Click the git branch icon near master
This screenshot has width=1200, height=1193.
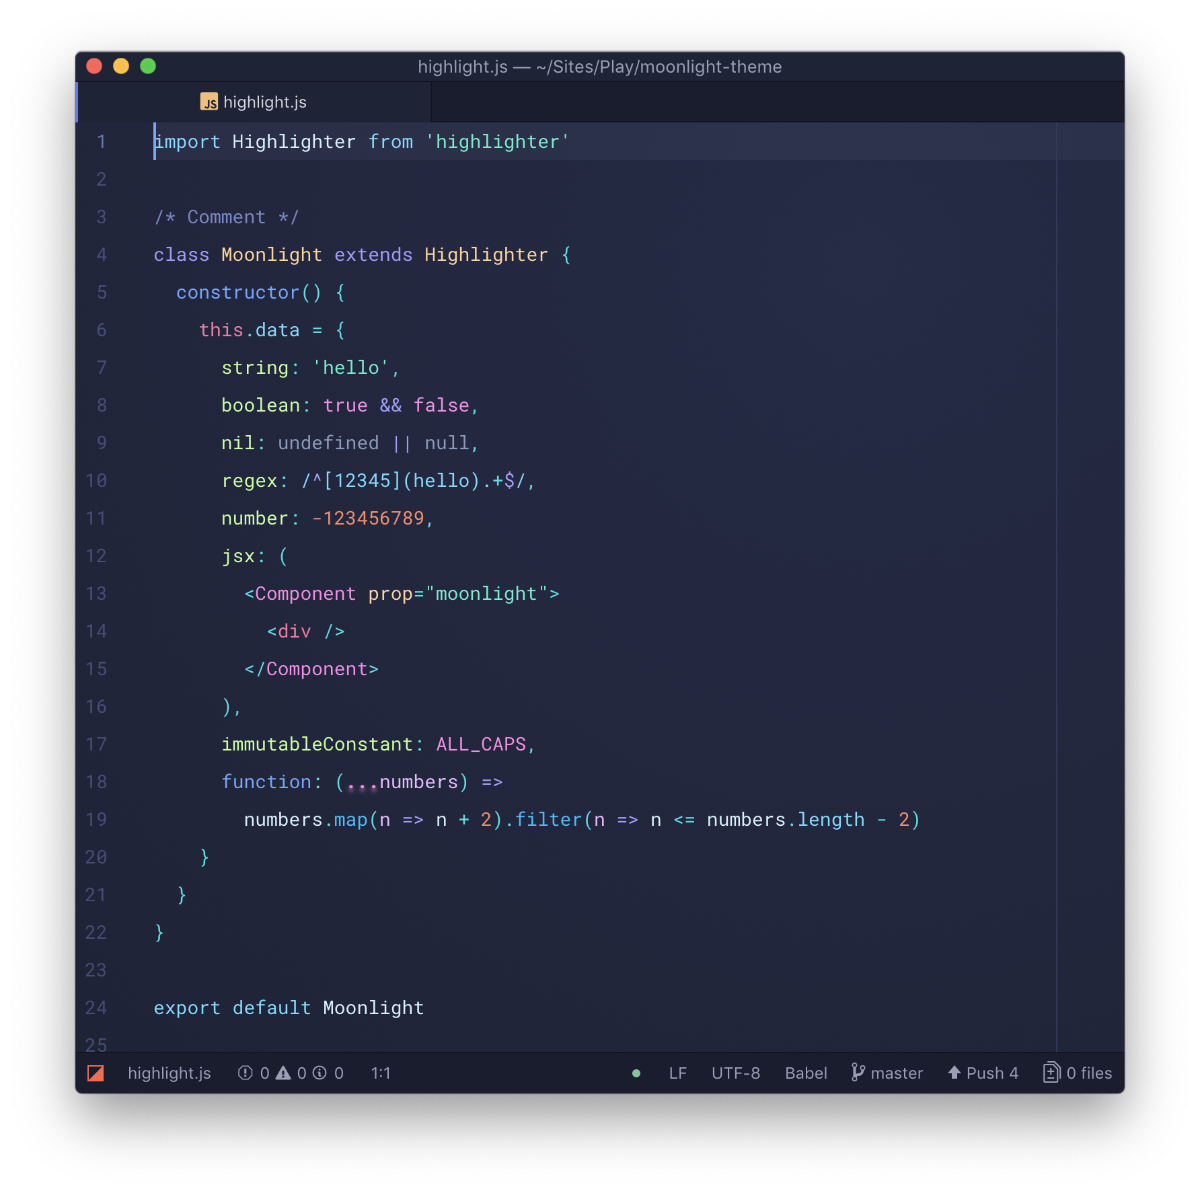[858, 1072]
